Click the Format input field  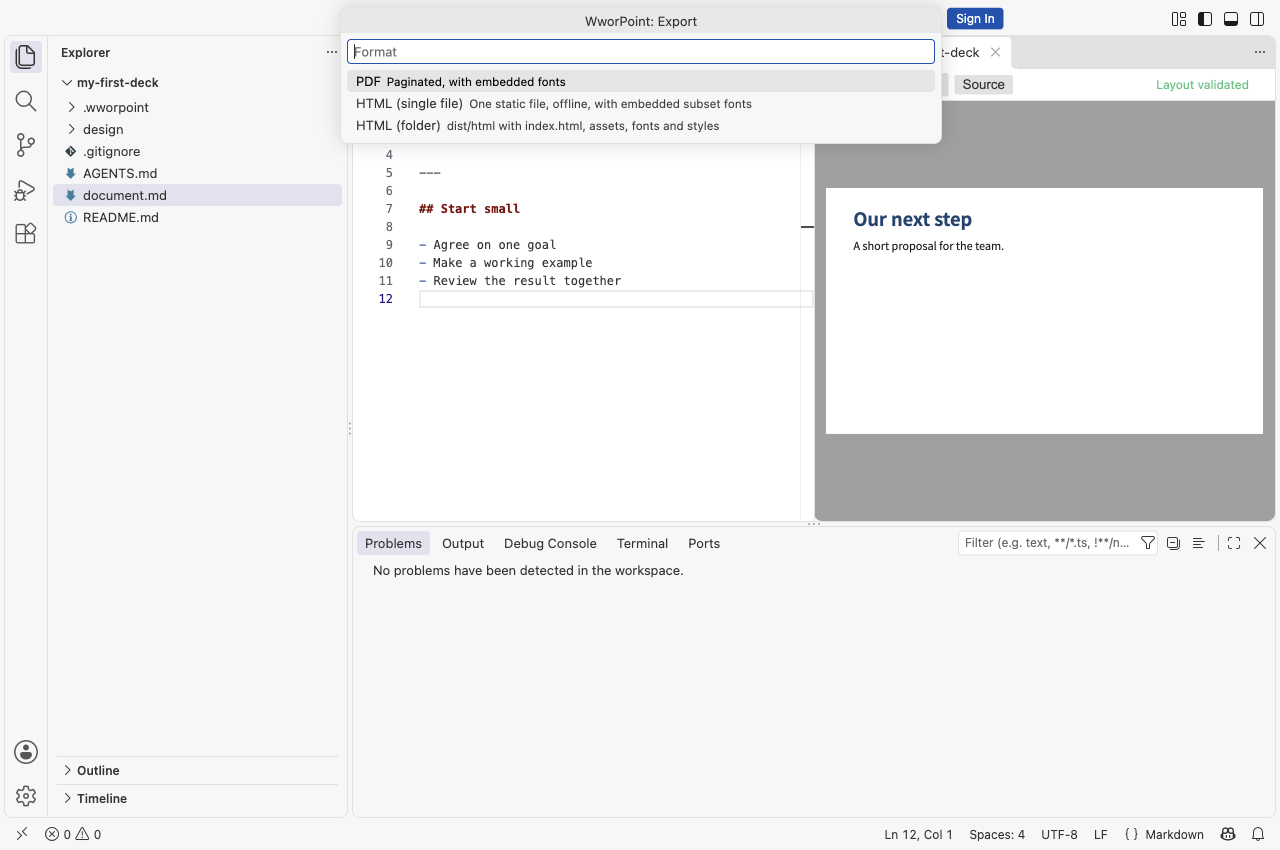coord(641,52)
